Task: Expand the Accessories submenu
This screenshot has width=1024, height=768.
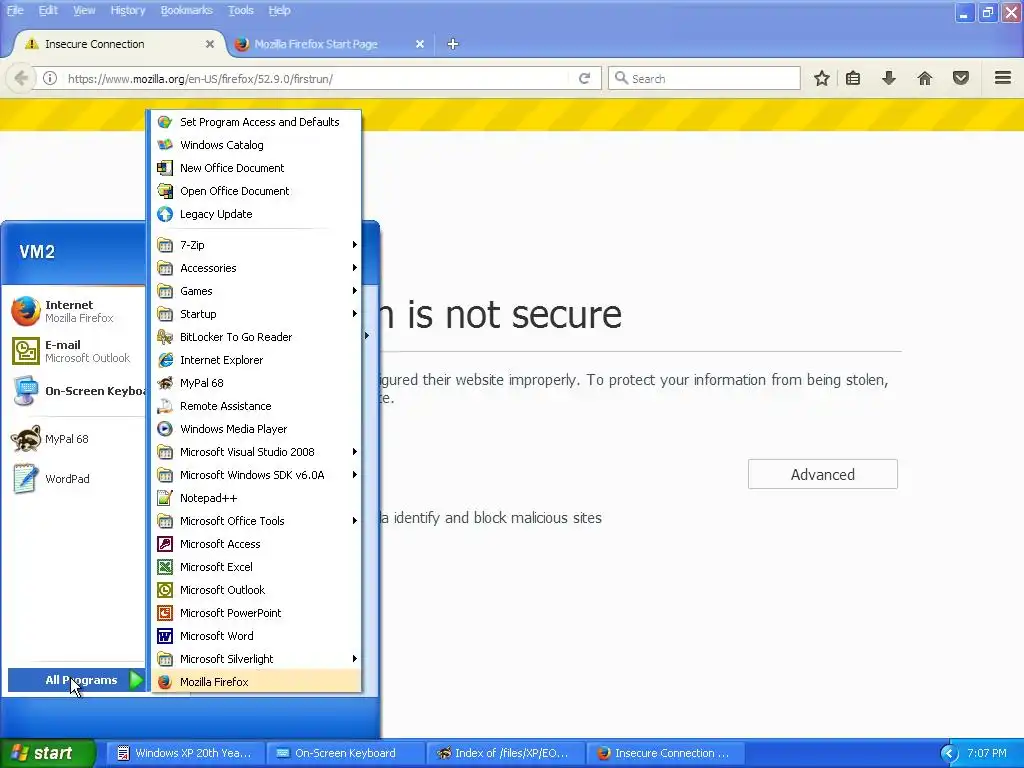Action: [257, 268]
